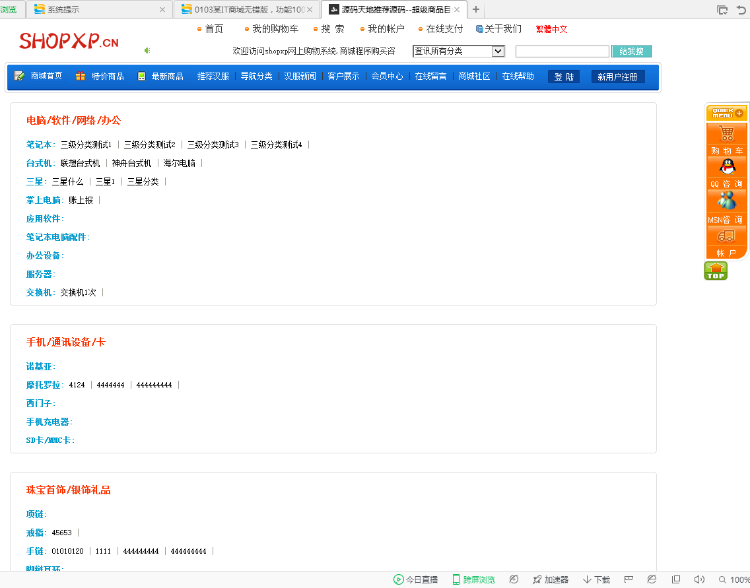
Task: Open the 4124 link under 摩托罗拉
Action: (x=77, y=385)
